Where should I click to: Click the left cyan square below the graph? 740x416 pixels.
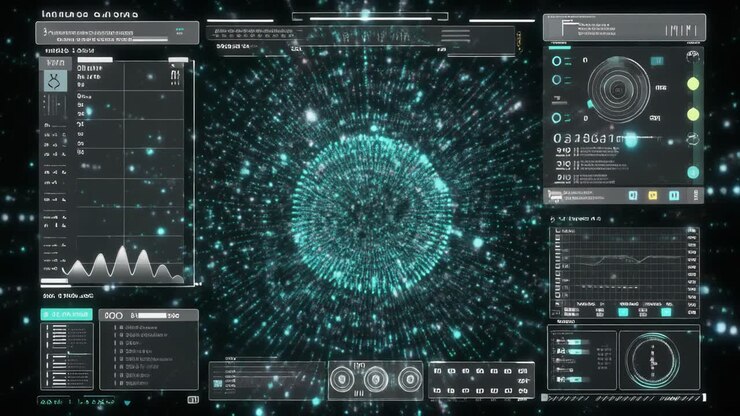coord(623,312)
